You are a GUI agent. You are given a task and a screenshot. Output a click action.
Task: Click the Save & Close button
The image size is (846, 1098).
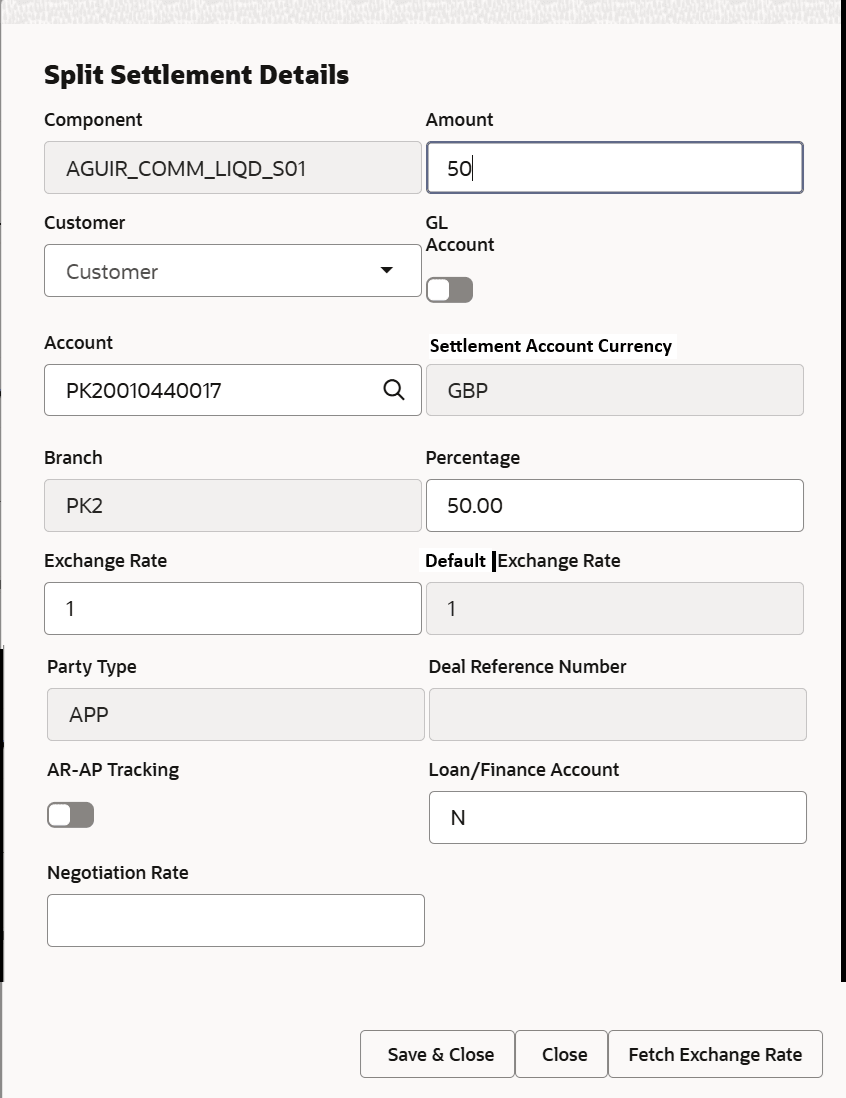pyautogui.click(x=438, y=1054)
